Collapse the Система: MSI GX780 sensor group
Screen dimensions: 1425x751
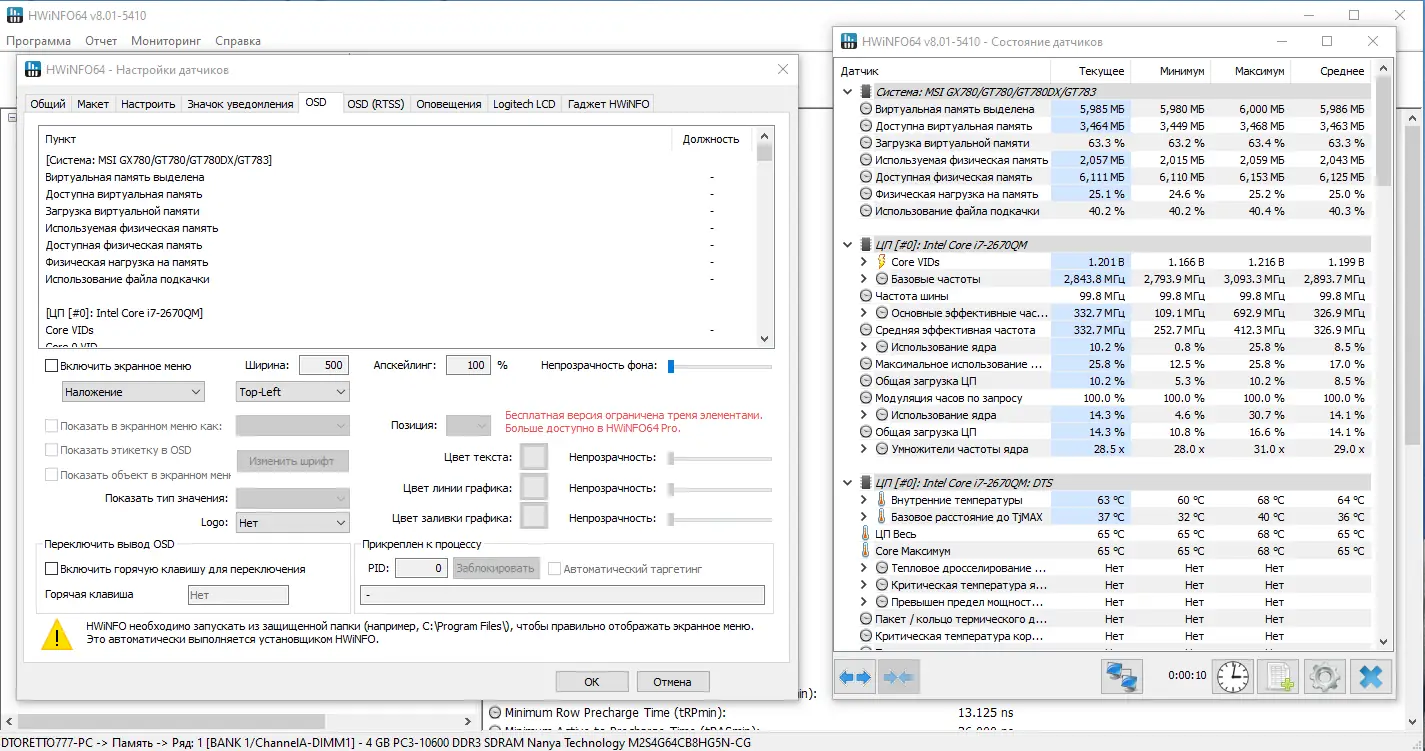pyautogui.click(x=849, y=91)
